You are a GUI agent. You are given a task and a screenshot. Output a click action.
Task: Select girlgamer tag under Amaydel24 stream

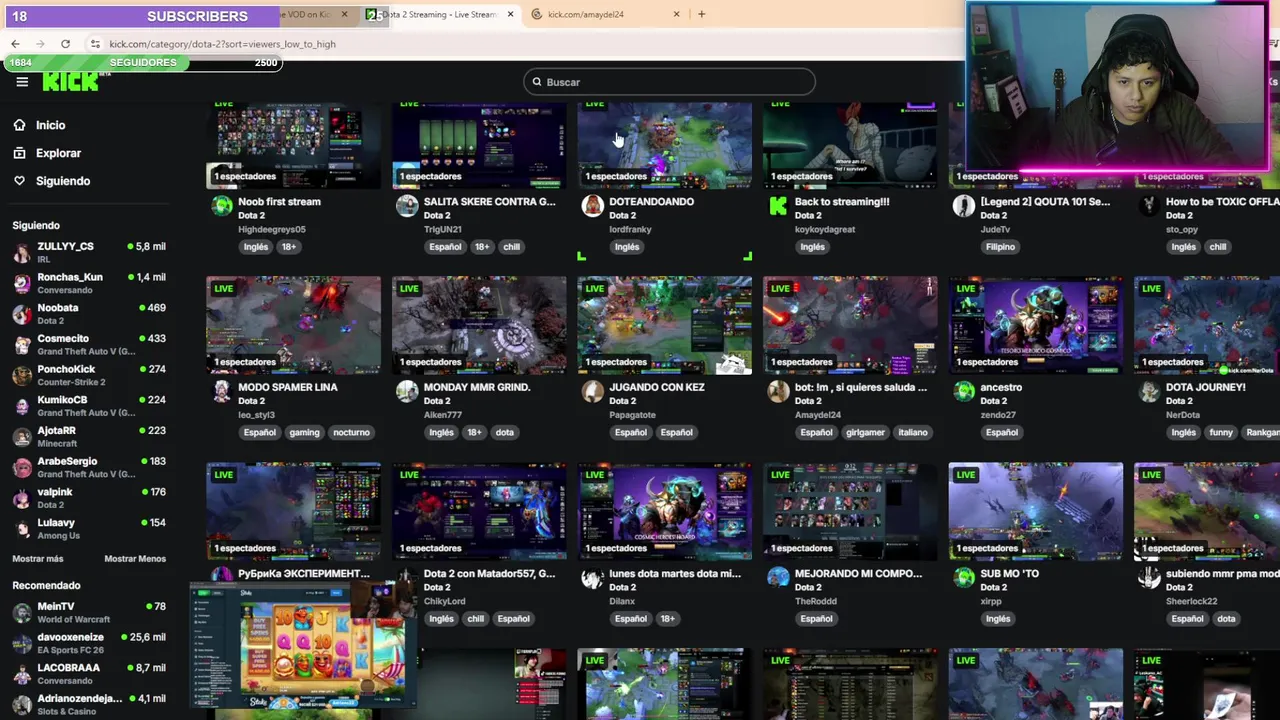click(x=865, y=433)
